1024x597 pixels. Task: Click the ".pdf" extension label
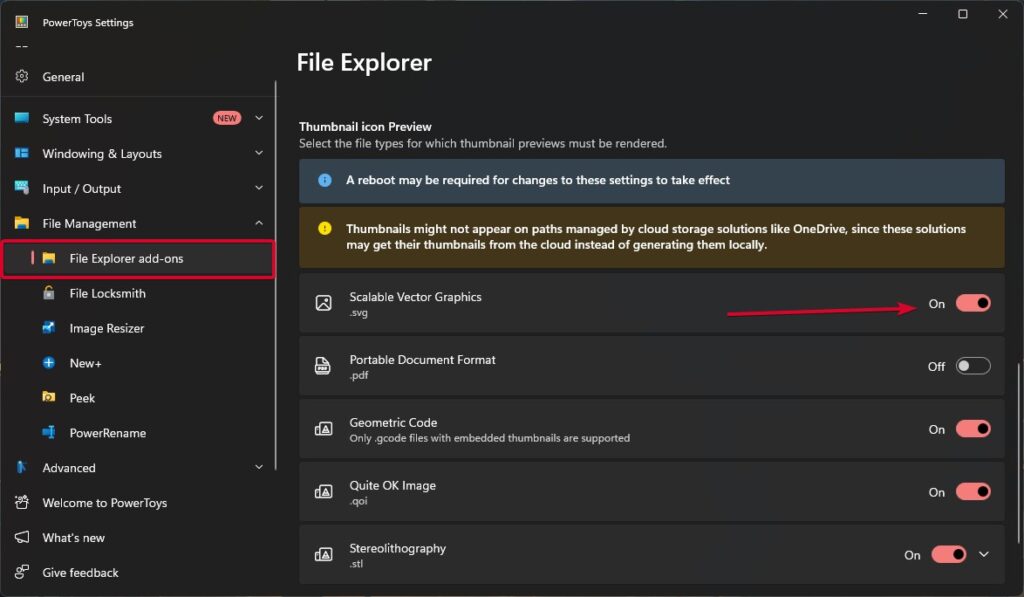[x=359, y=376]
